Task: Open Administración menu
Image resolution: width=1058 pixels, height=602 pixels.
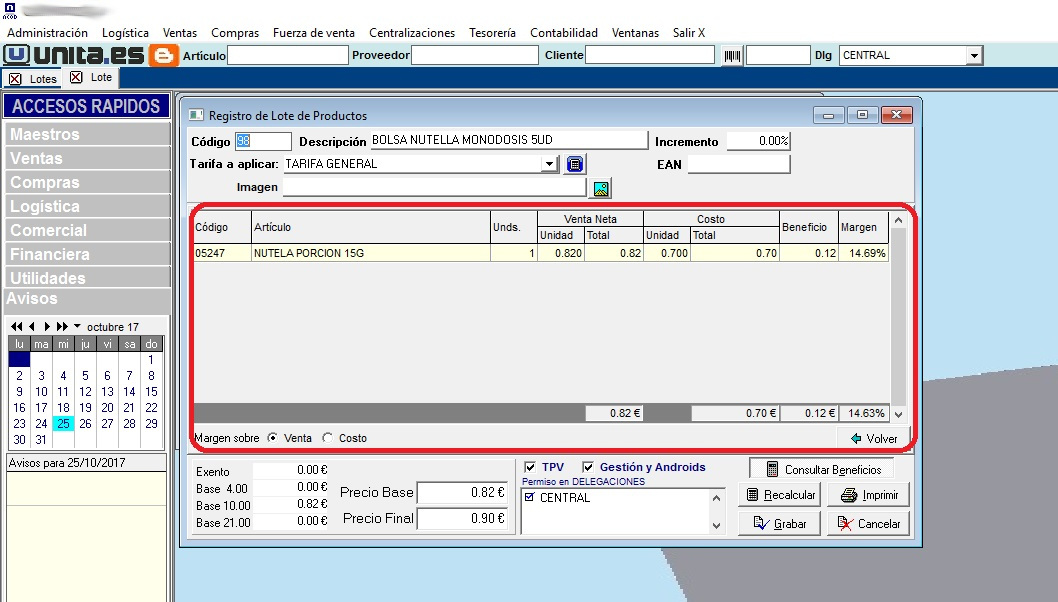Action: (x=47, y=32)
